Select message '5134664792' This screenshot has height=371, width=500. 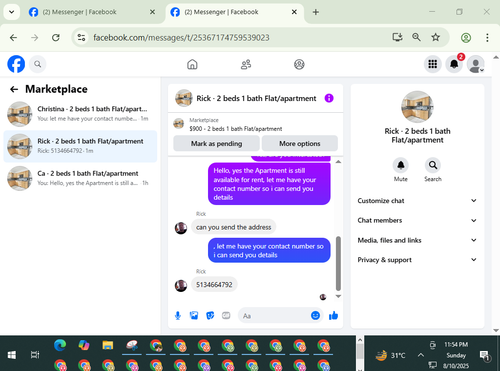point(214,285)
